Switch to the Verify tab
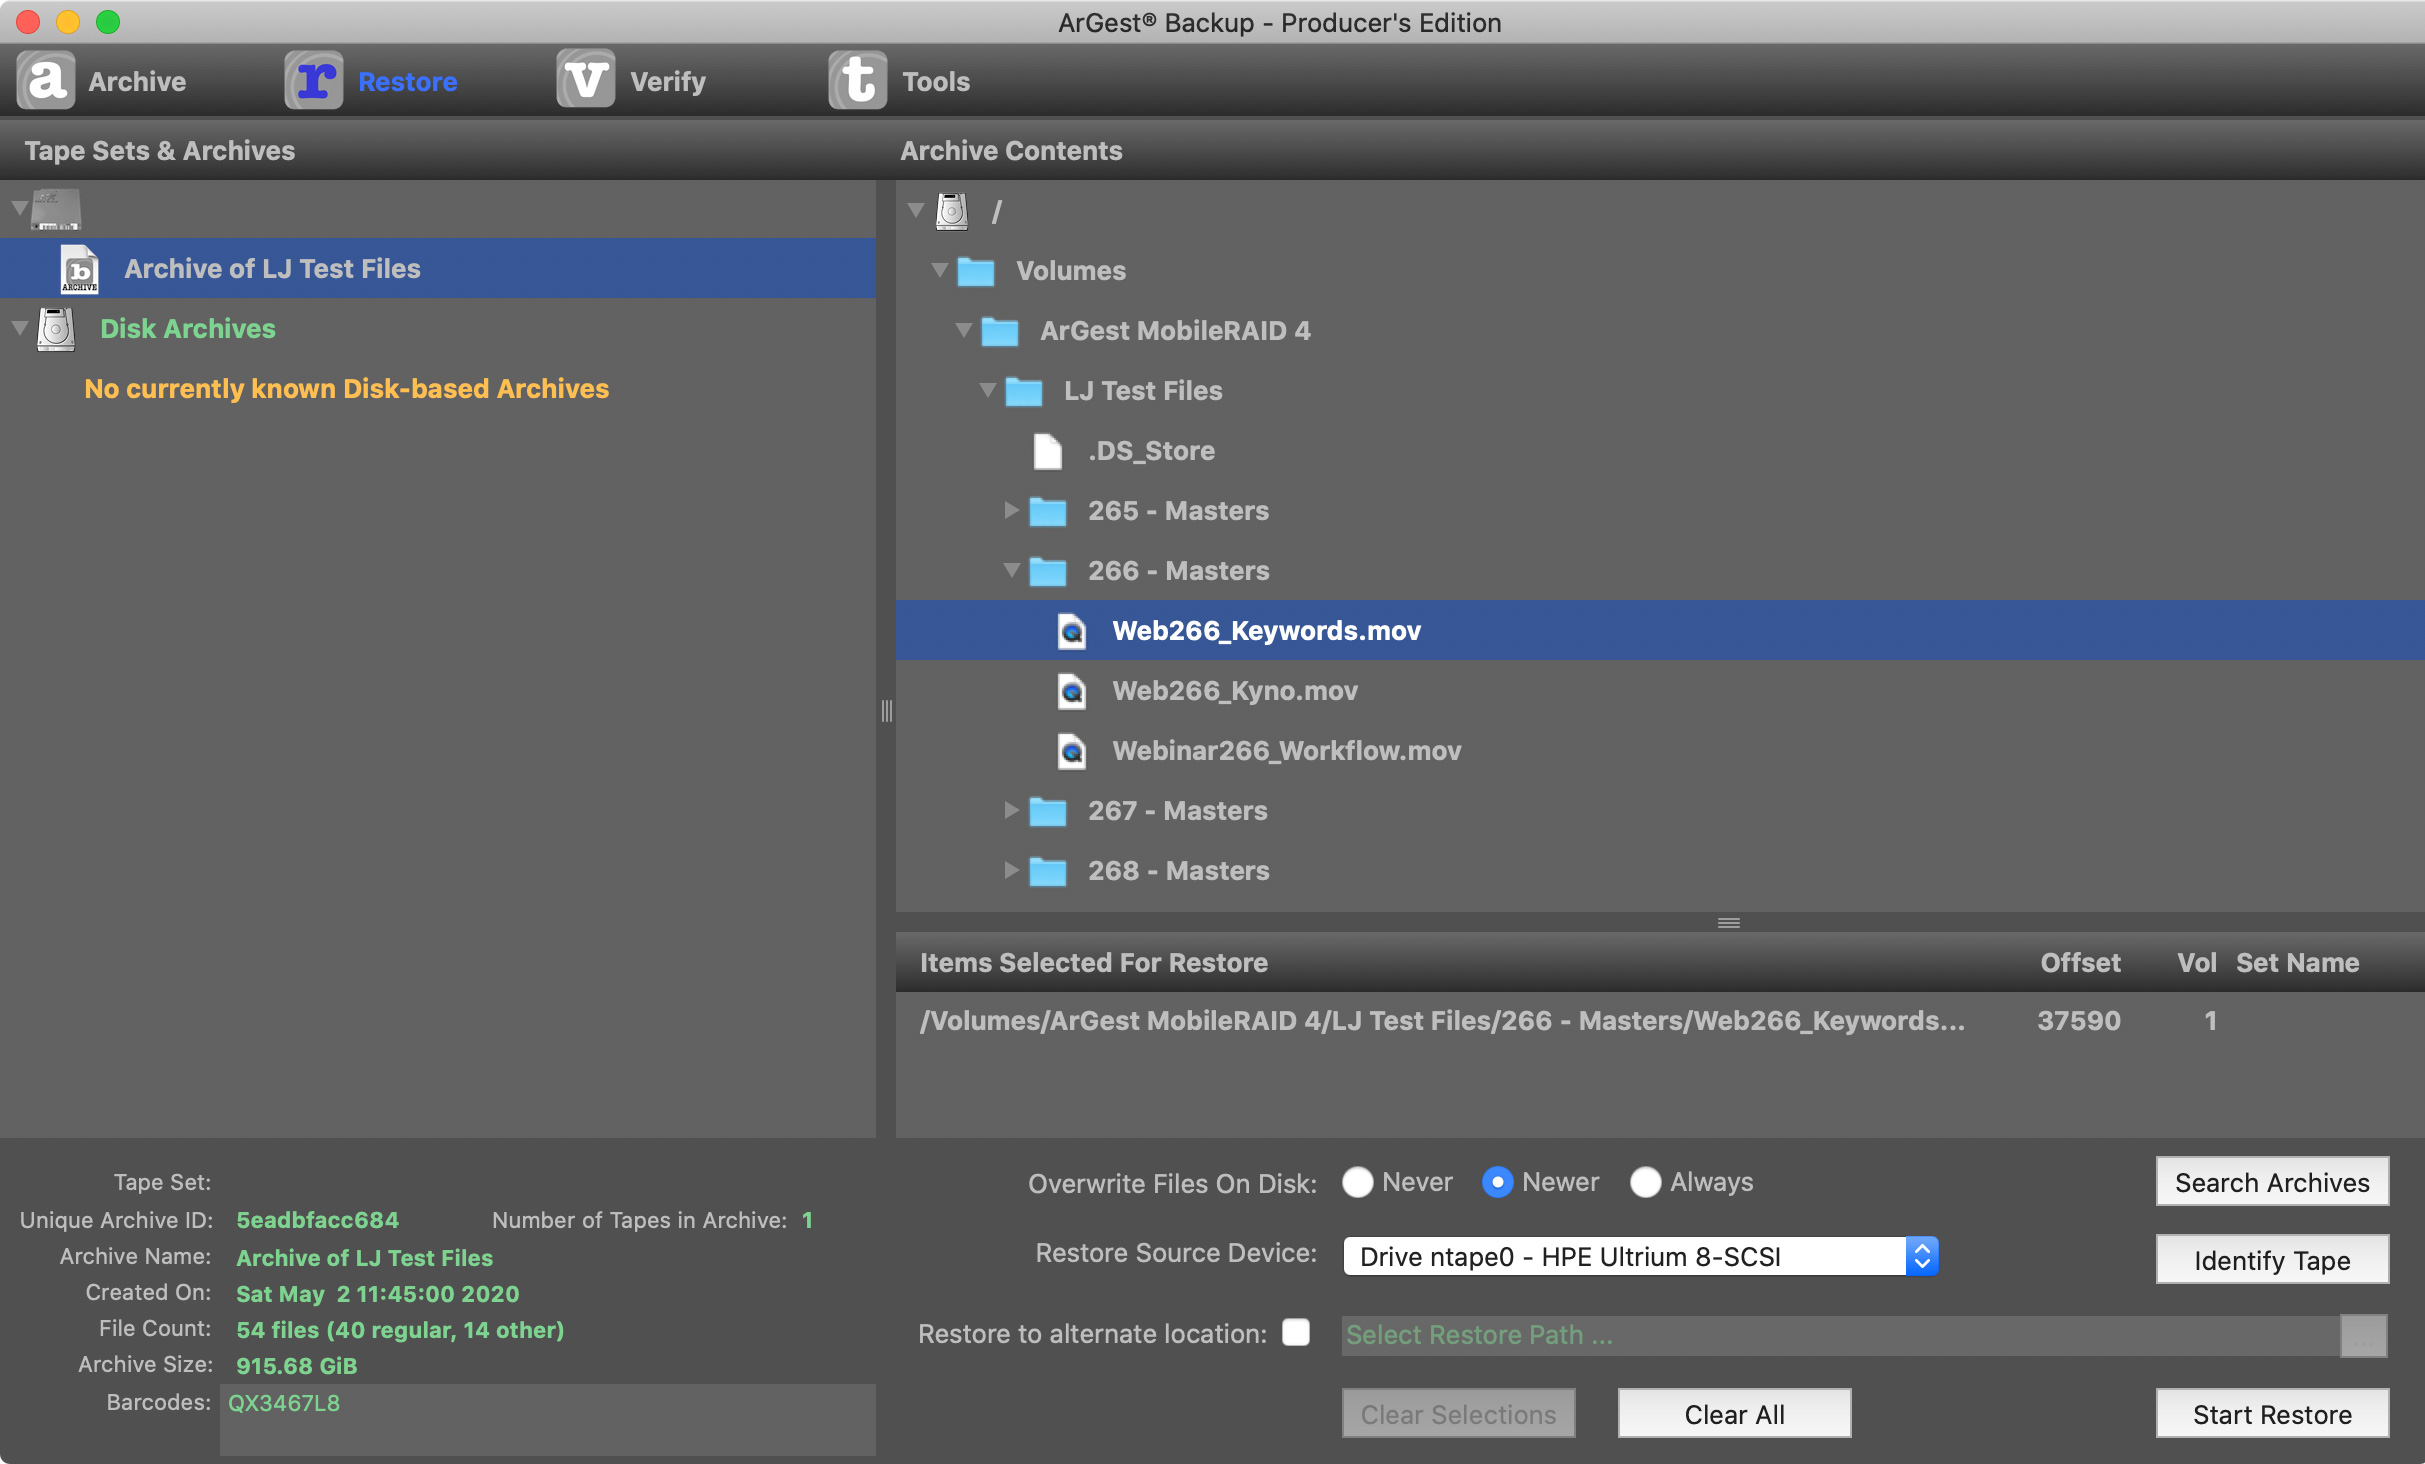The width and height of the screenshot is (2425, 1464). 632,80
